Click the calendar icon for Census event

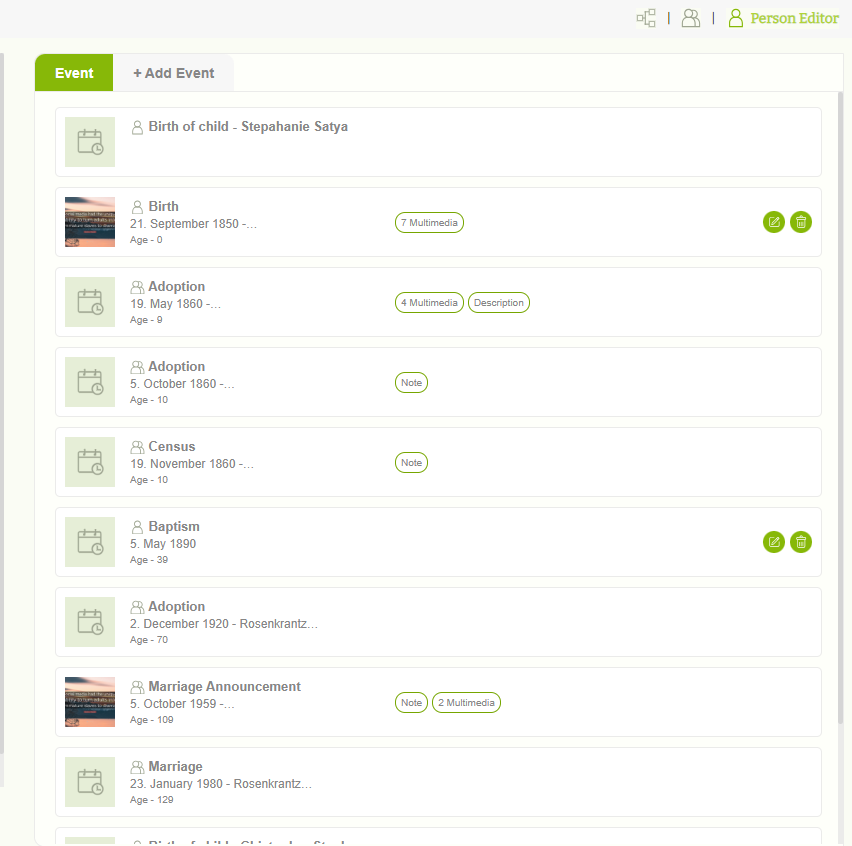(x=89, y=462)
